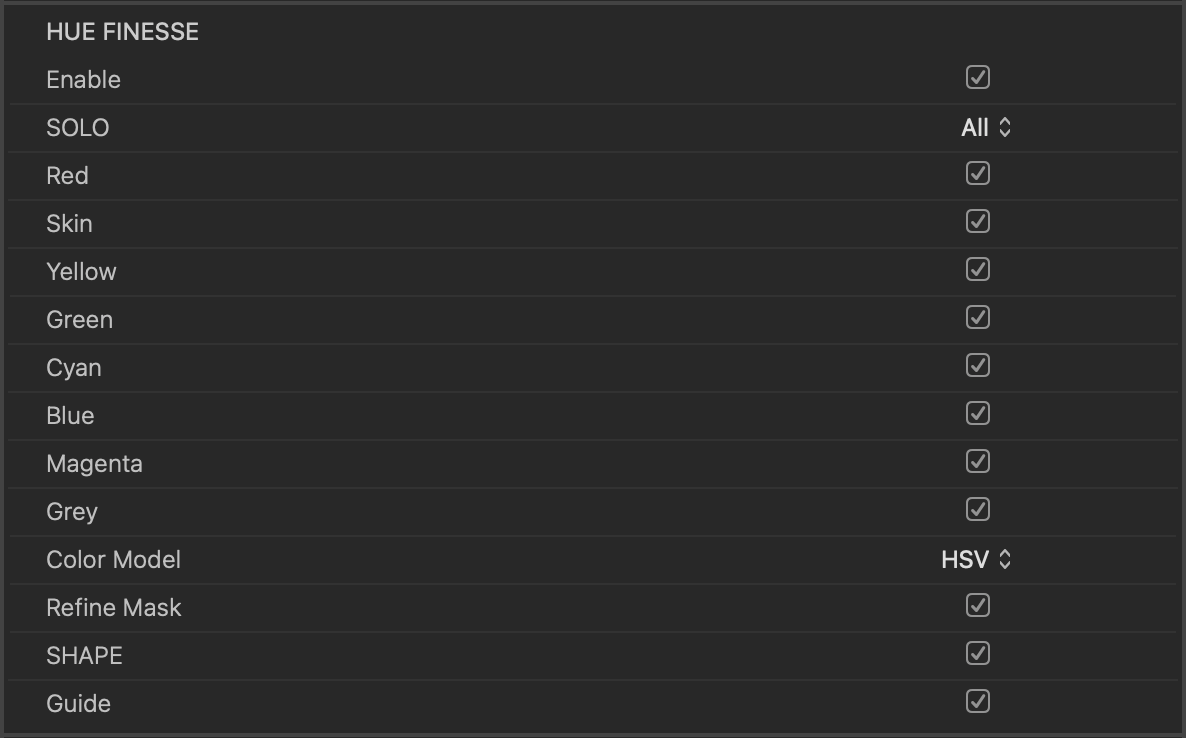Click the Refine Mask label
Viewport: 1186px width, 738px height.
113,608
